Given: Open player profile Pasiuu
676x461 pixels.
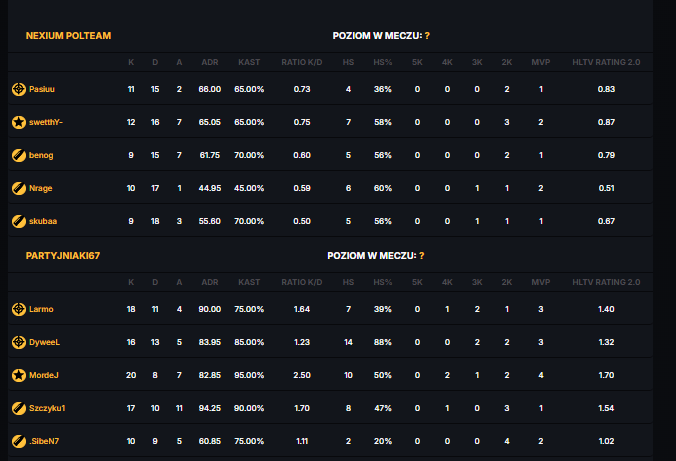Looking at the screenshot, I should (42, 89).
